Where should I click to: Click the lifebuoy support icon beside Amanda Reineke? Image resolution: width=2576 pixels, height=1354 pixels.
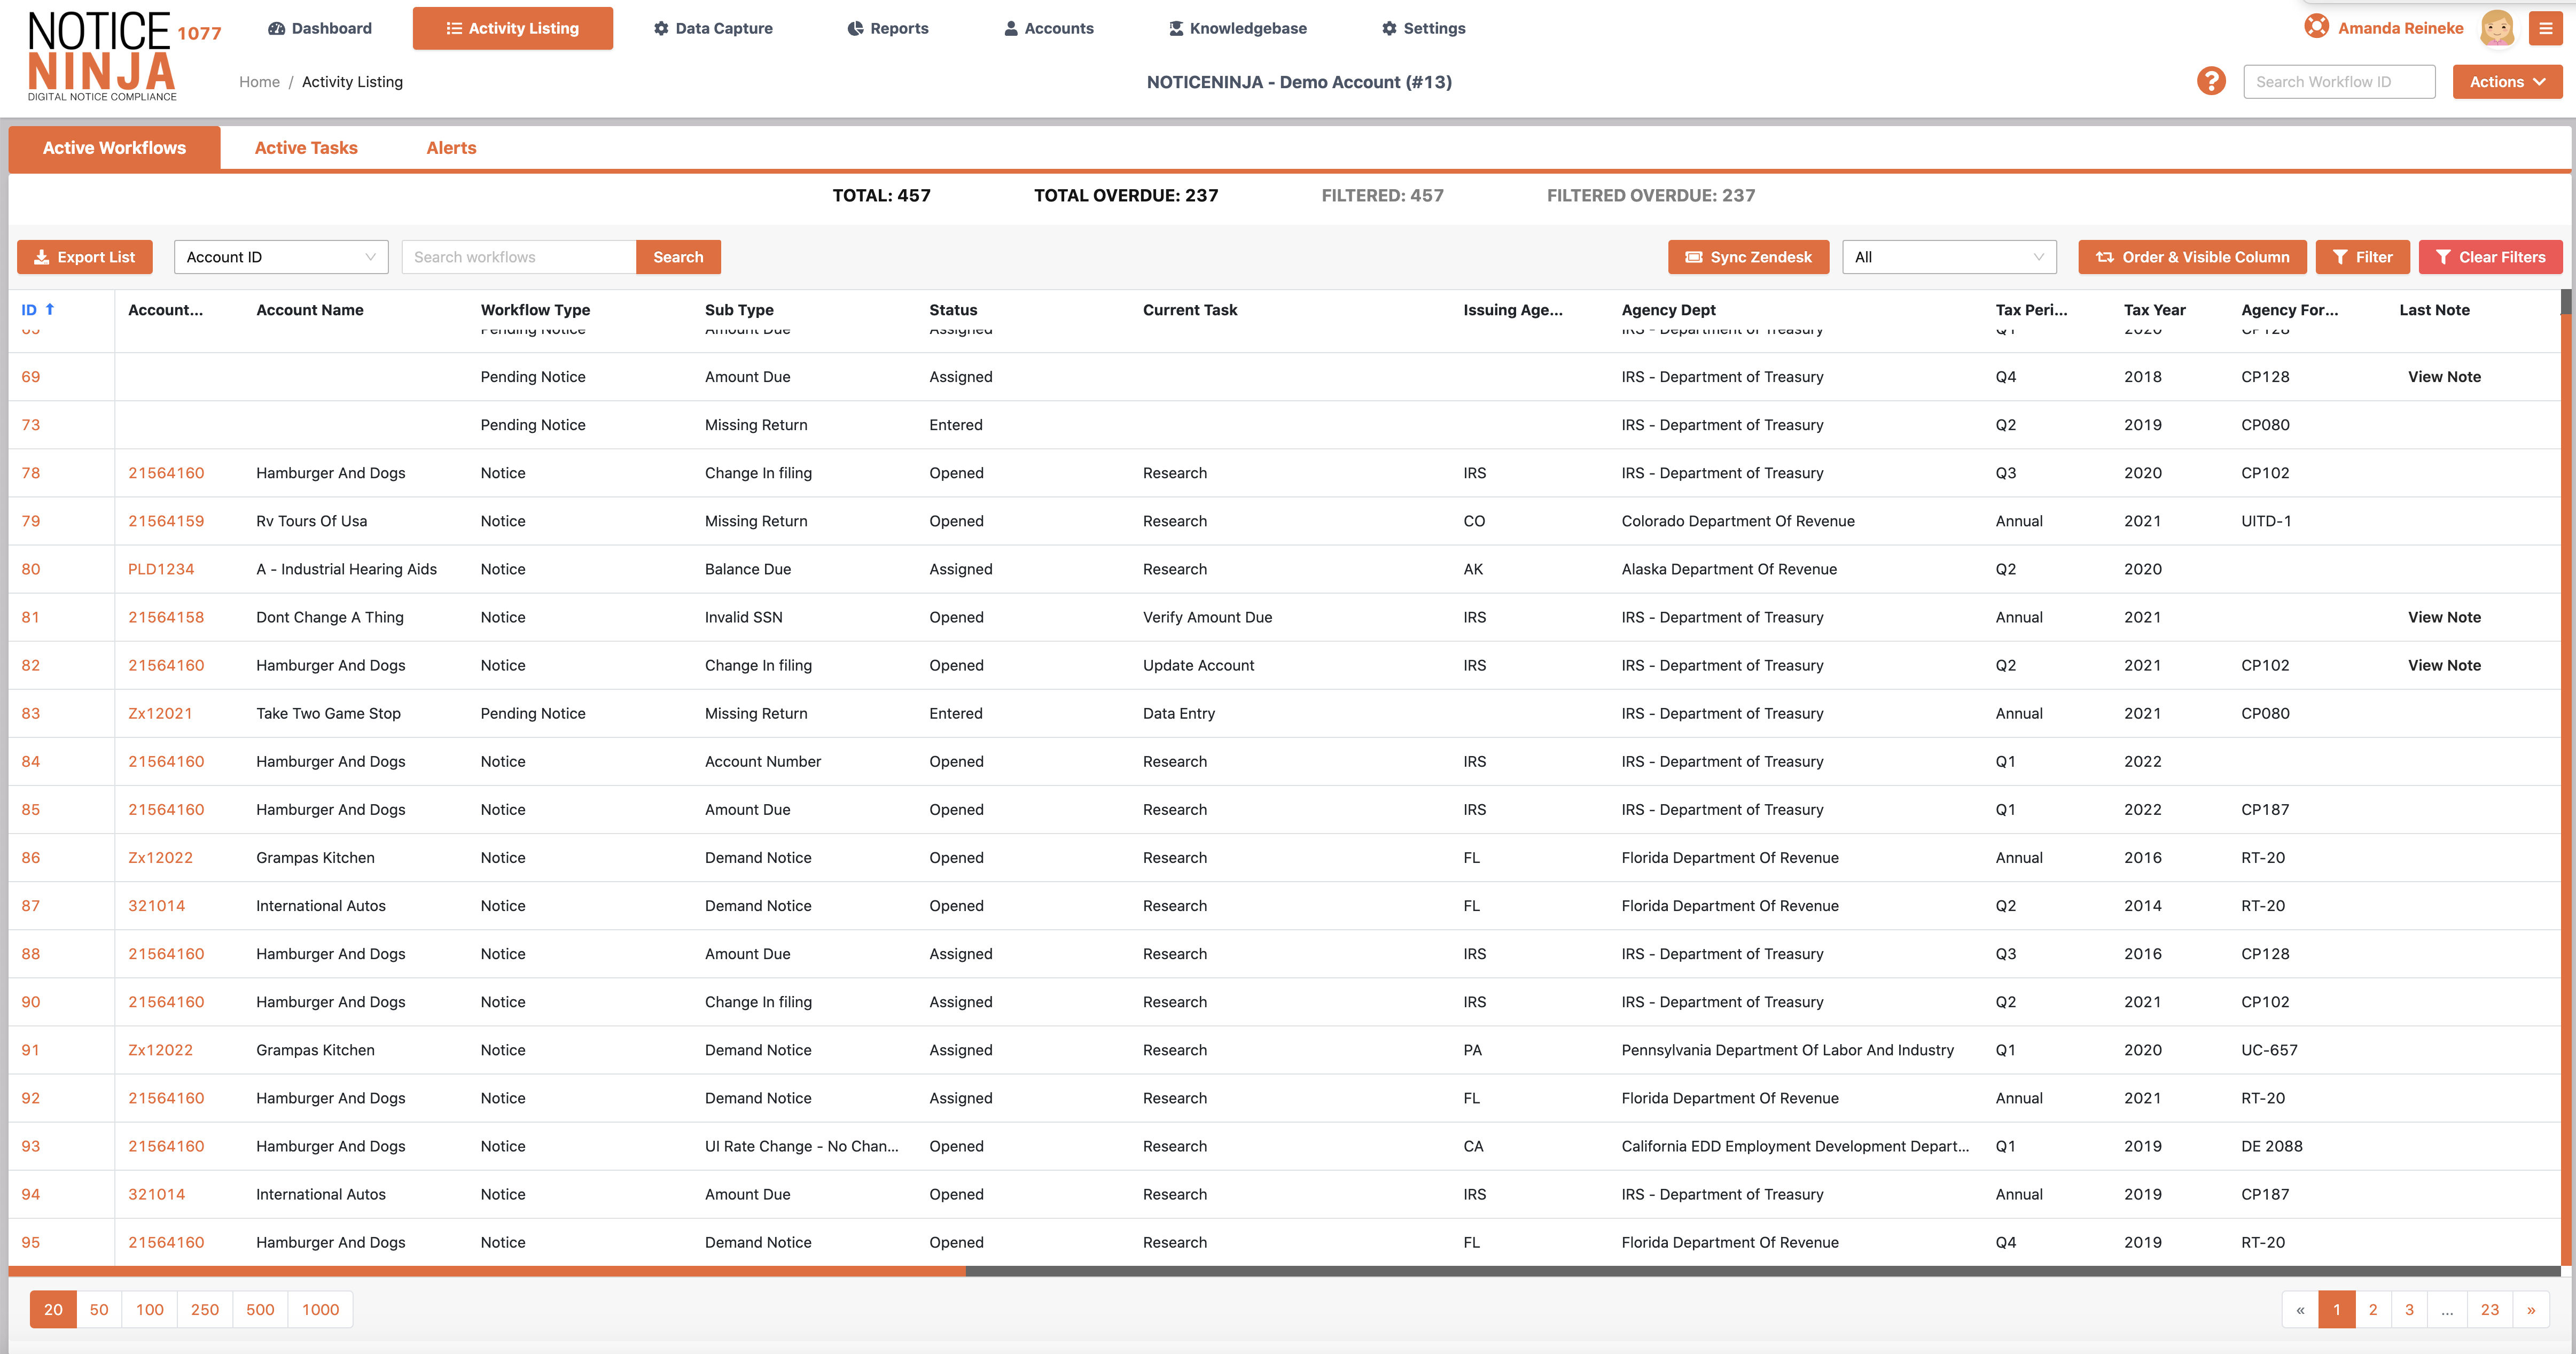2316,27
